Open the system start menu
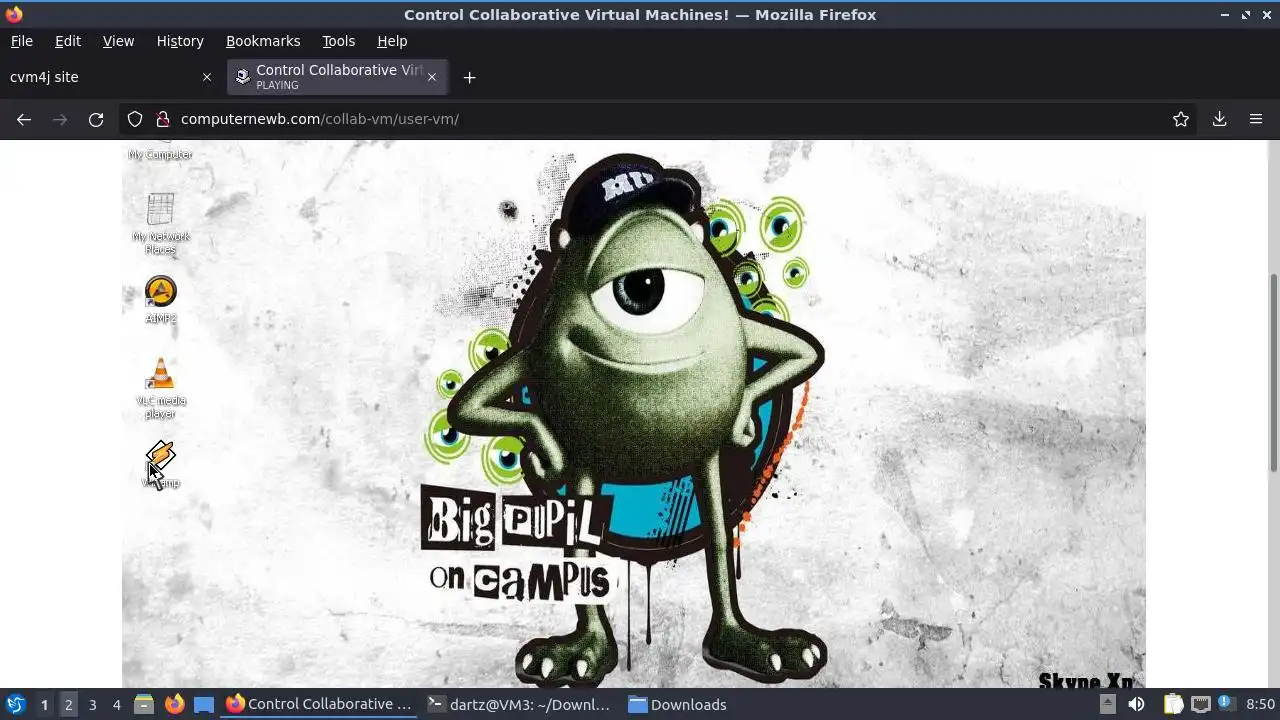Image resolution: width=1280 pixels, height=720 pixels. [x=16, y=704]
